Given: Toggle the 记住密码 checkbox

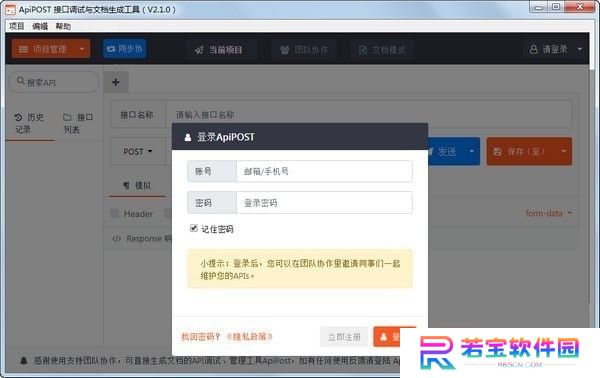Looking at the screenshot, I should coord(194,228).
